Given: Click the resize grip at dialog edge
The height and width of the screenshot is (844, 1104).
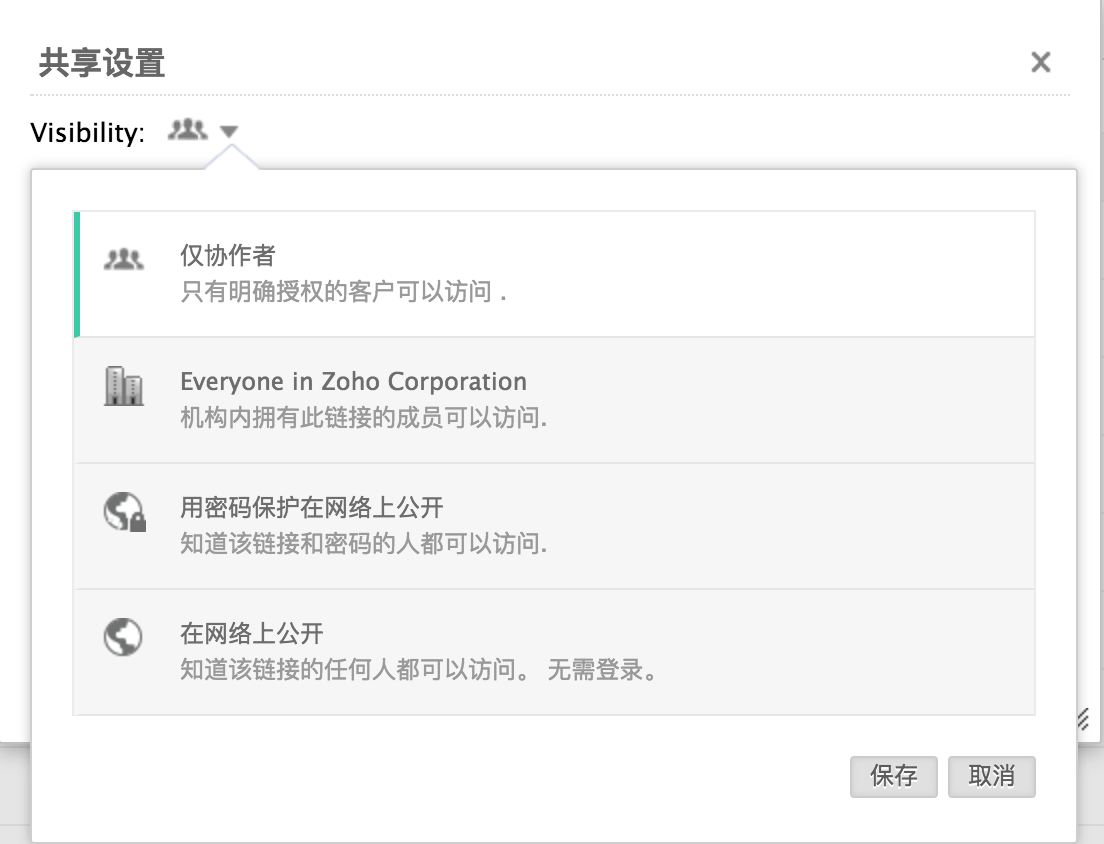Looking at the screenshot, I should tap(1082, 721).
